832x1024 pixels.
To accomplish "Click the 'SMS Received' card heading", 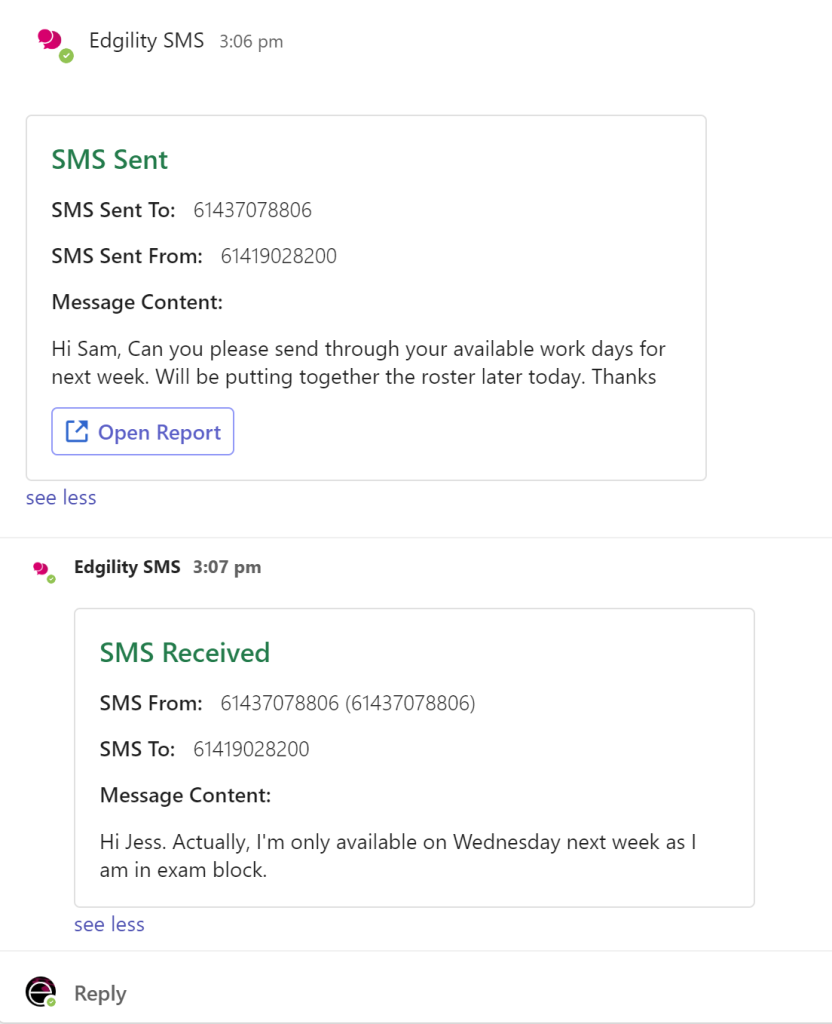I will 185,652.
